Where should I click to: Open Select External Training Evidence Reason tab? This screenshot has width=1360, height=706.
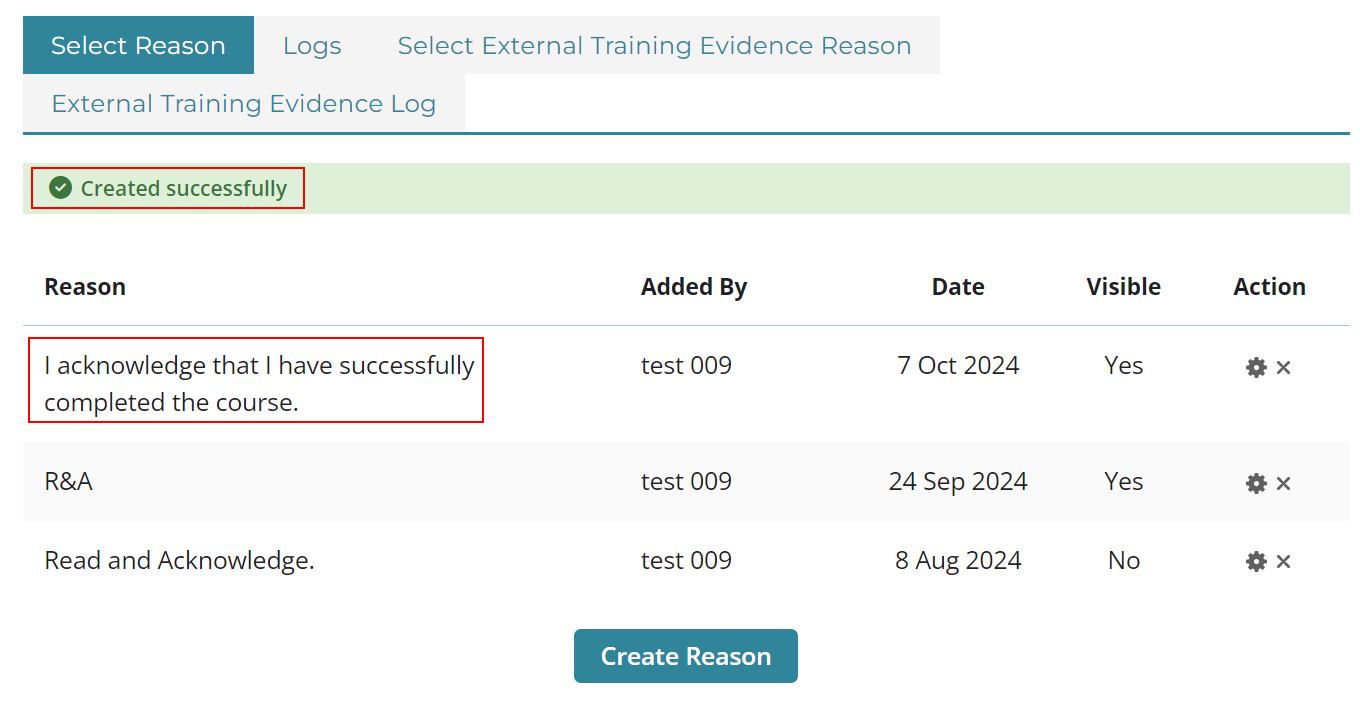tap(654, 45)
